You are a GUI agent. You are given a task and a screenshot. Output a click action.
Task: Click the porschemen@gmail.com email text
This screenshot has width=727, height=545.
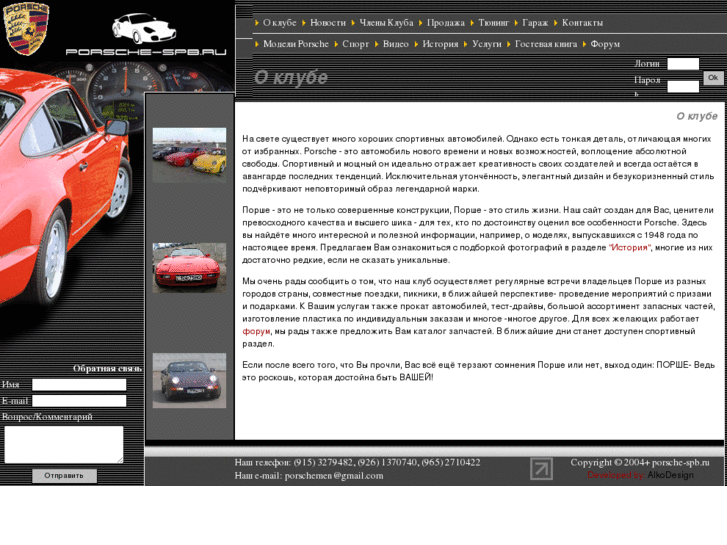[334, 476]
